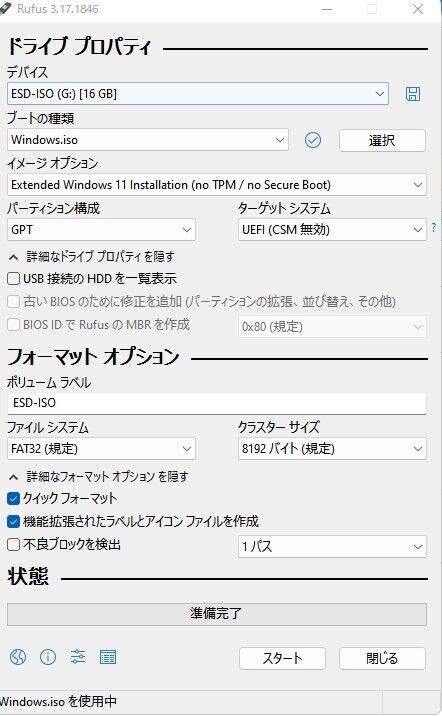Viewport: 442px width, 716px height.
Task: Open the ターゲット システム dropdown showing UEFI
Action: click(x=332, y=230)
